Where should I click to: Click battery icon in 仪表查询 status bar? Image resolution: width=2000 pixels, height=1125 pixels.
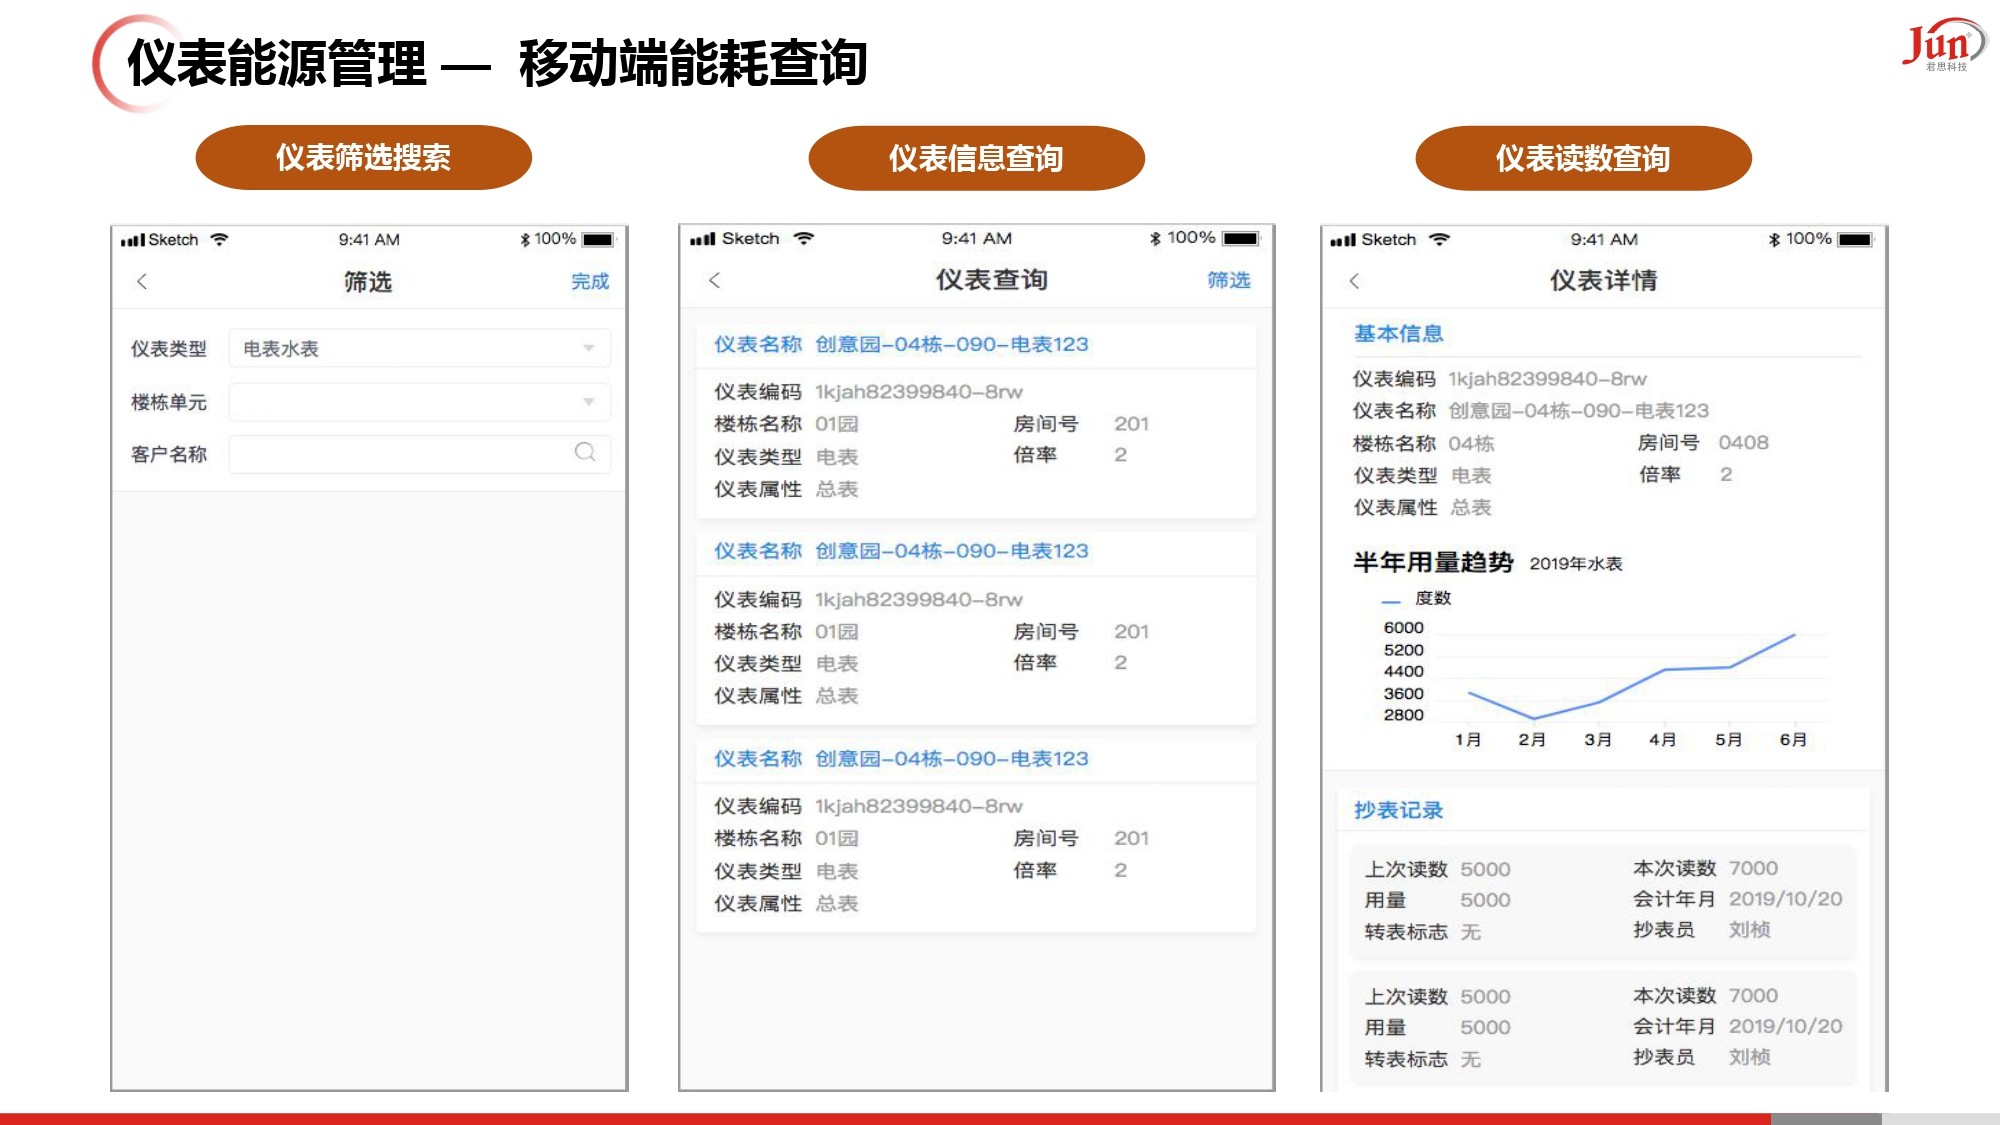[x=1241, y=238]
